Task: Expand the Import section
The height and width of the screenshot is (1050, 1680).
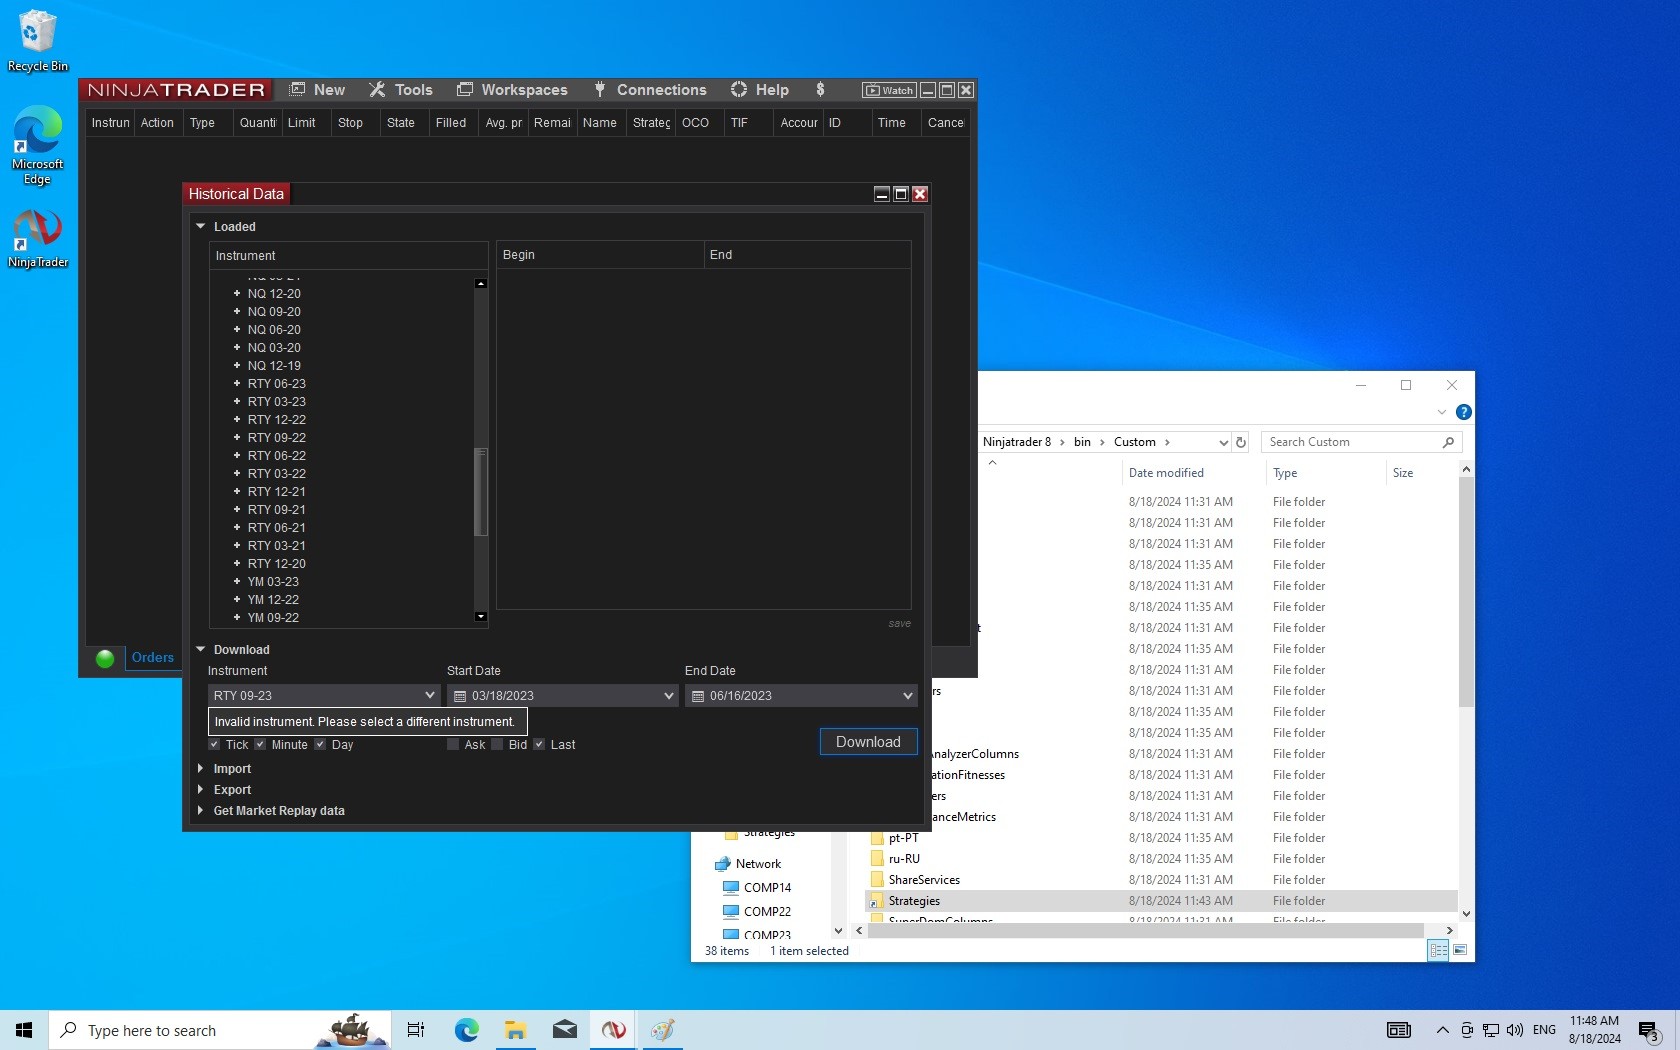Action: pyautogui.click(x=232, y=769)
